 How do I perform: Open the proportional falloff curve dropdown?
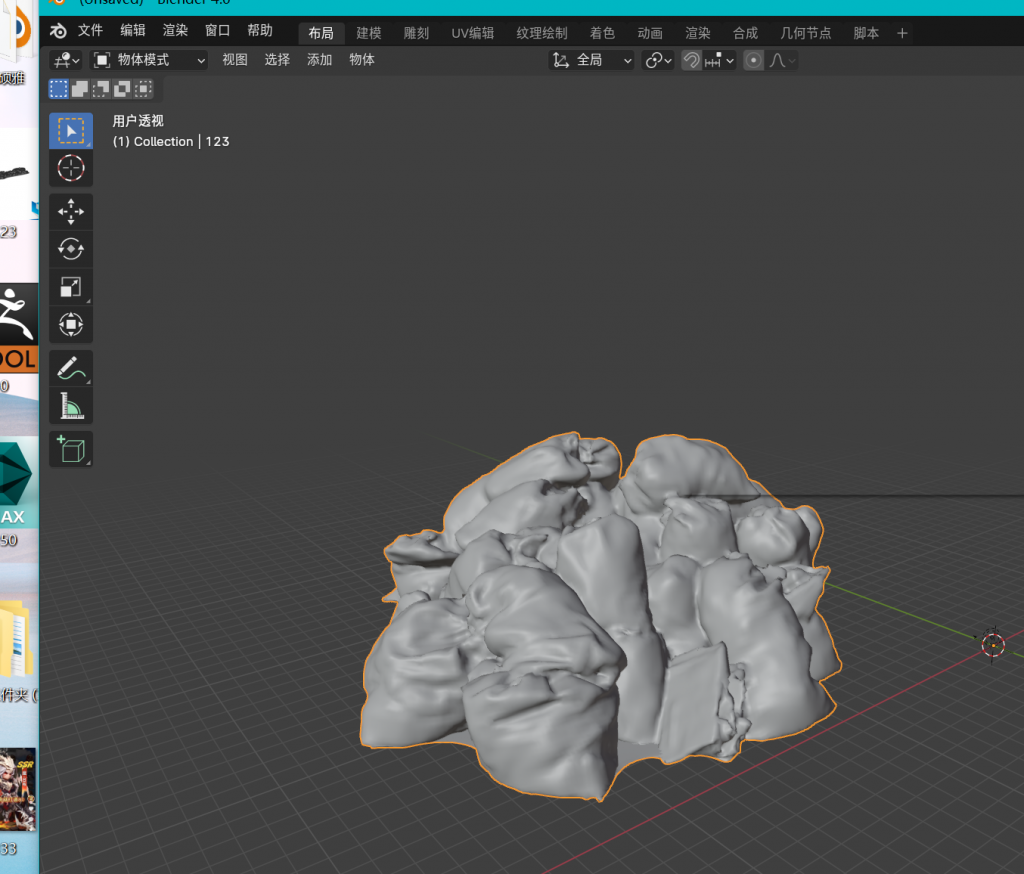pyautogui.click(x=782, y=61)
